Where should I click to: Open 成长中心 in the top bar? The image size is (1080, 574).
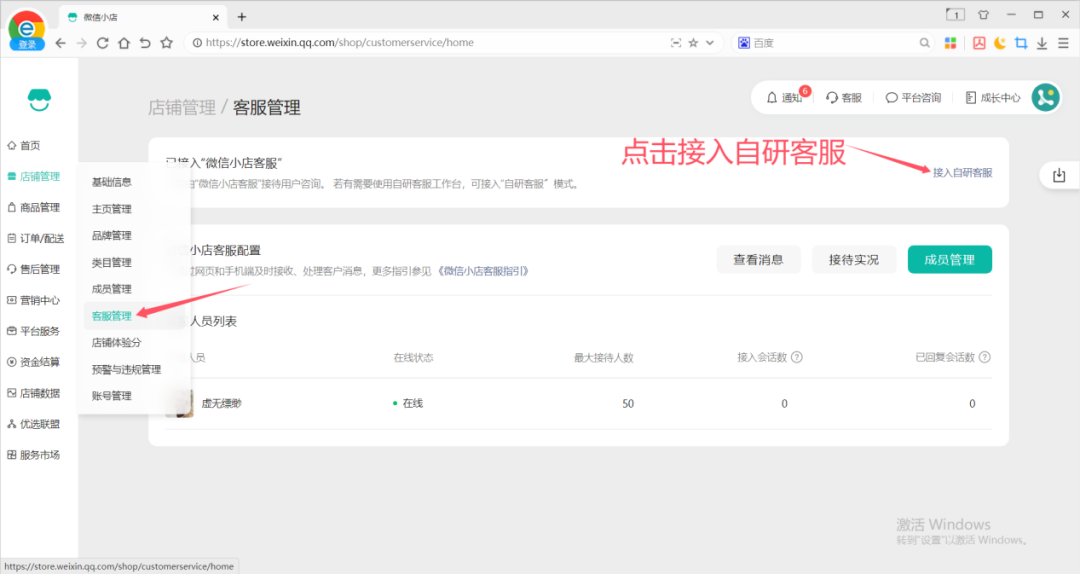[993, 98]
